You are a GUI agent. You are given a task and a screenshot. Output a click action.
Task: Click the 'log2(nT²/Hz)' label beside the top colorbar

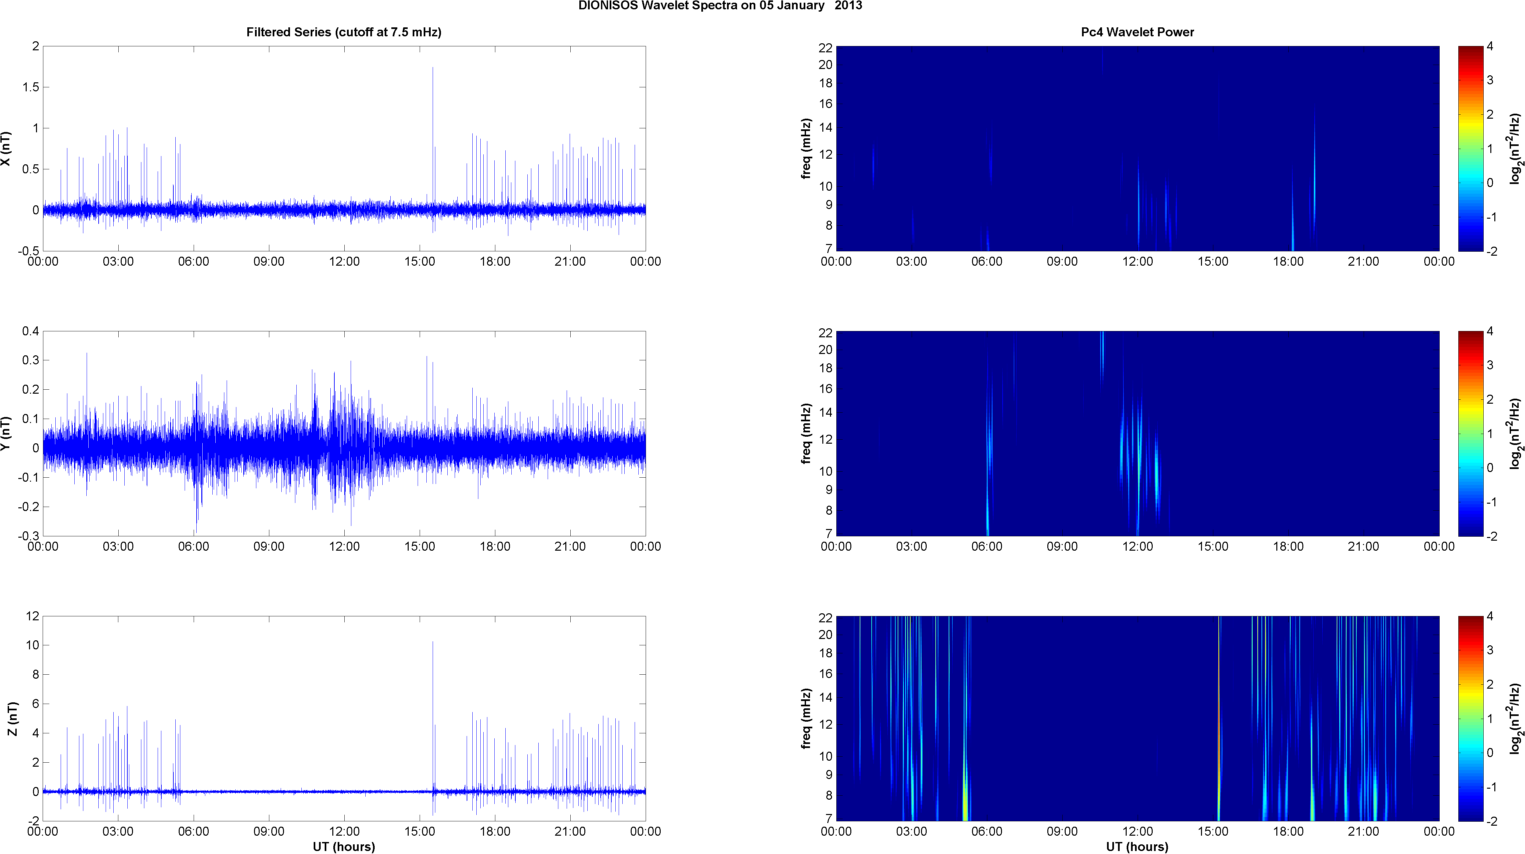pyautogui.click(x=1516, y=149)
